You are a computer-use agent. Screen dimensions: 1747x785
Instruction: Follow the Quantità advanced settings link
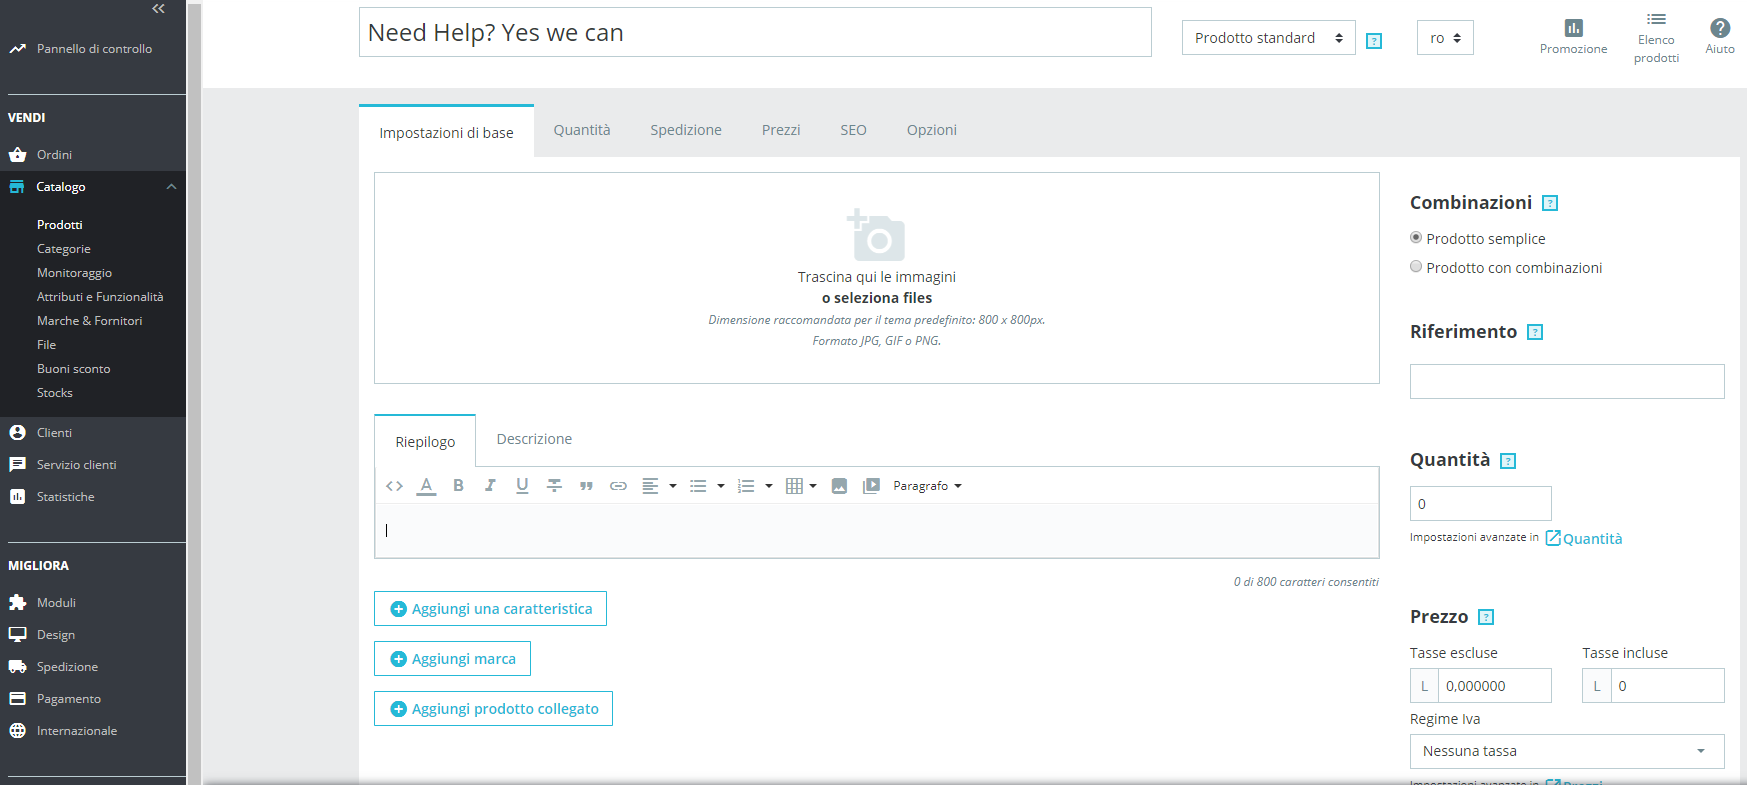[x=1584, y=539]
